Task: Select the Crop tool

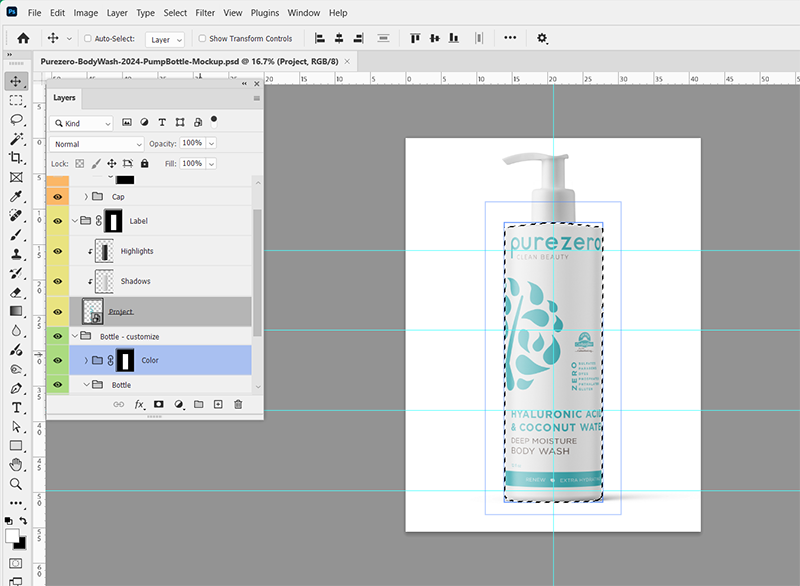Action: [x=16, y=158]
